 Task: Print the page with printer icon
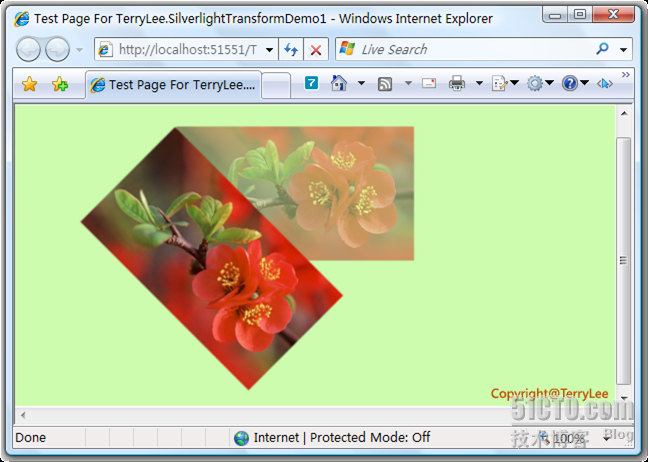[457, 83]
